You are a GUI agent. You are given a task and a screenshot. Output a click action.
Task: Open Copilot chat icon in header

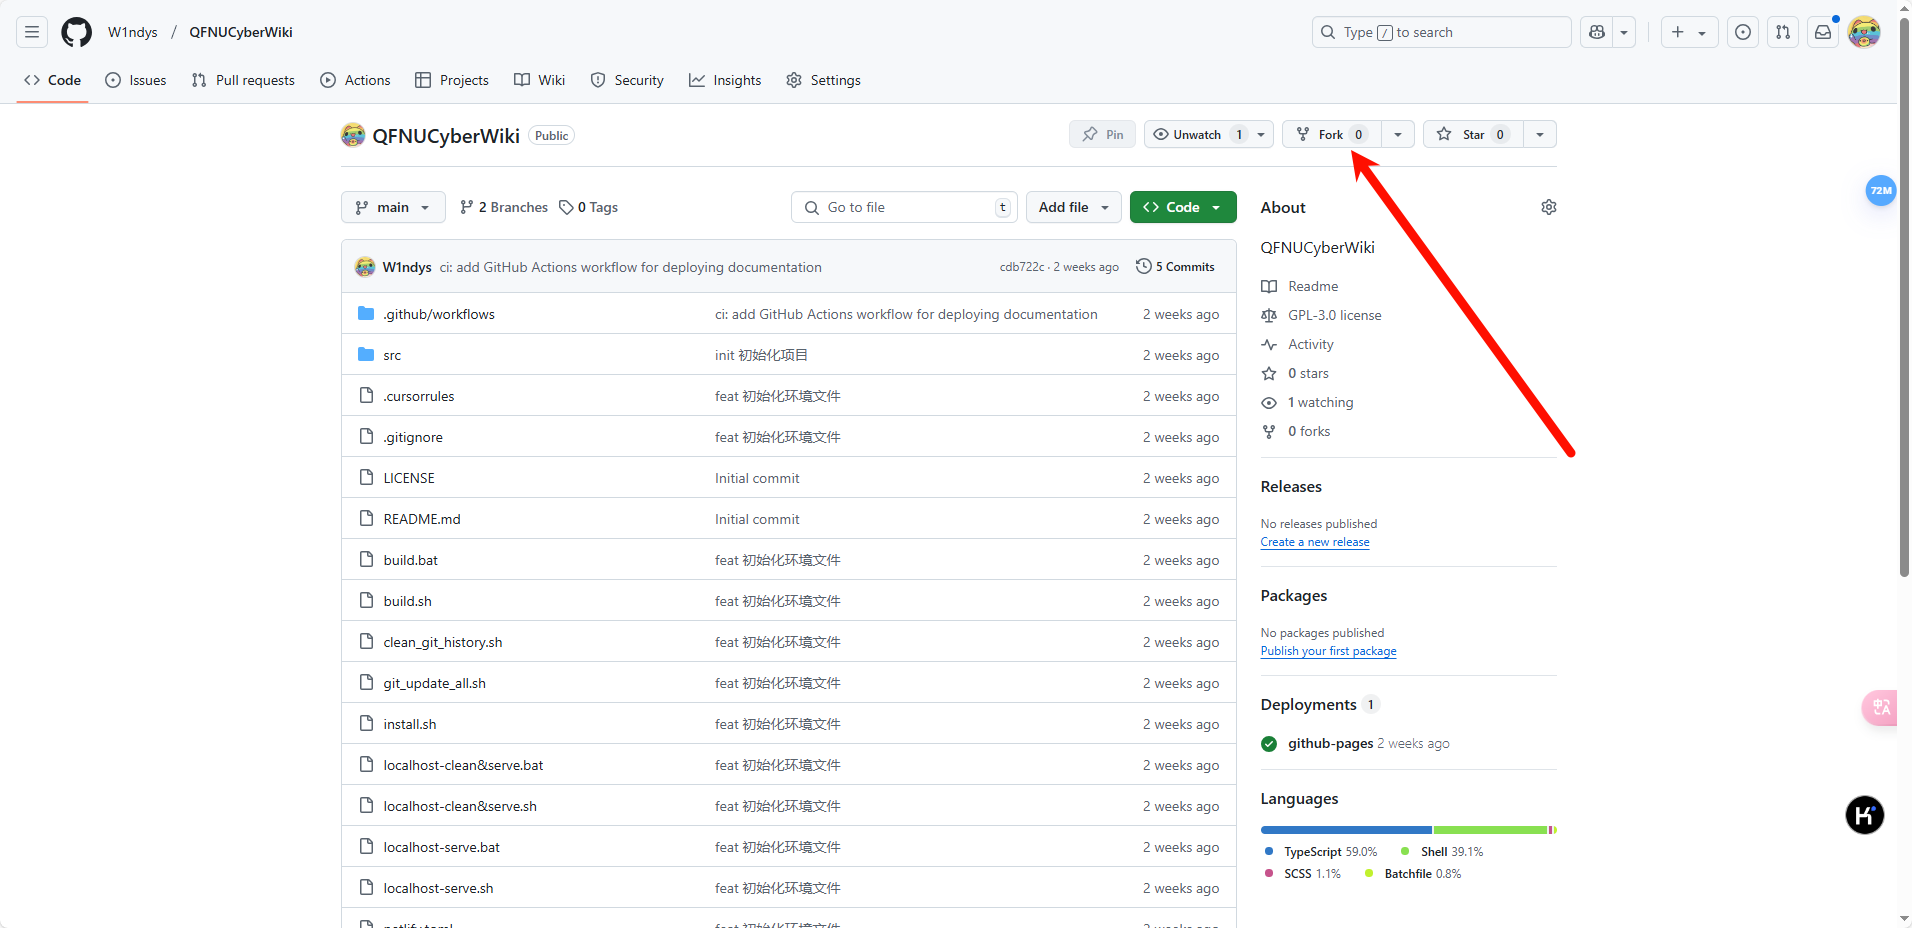click(1597, 32)
